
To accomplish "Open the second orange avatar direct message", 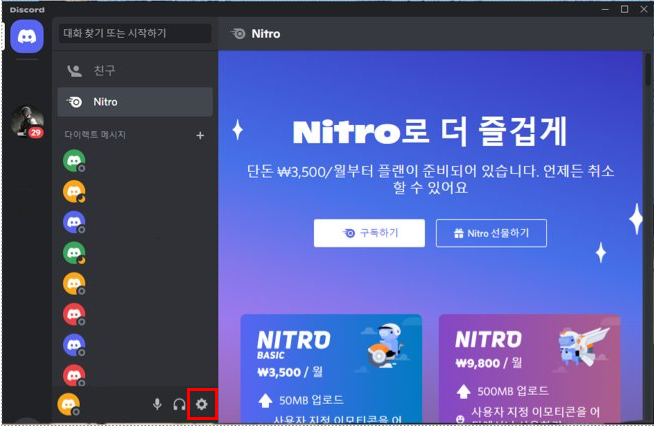I will [74, 284].
